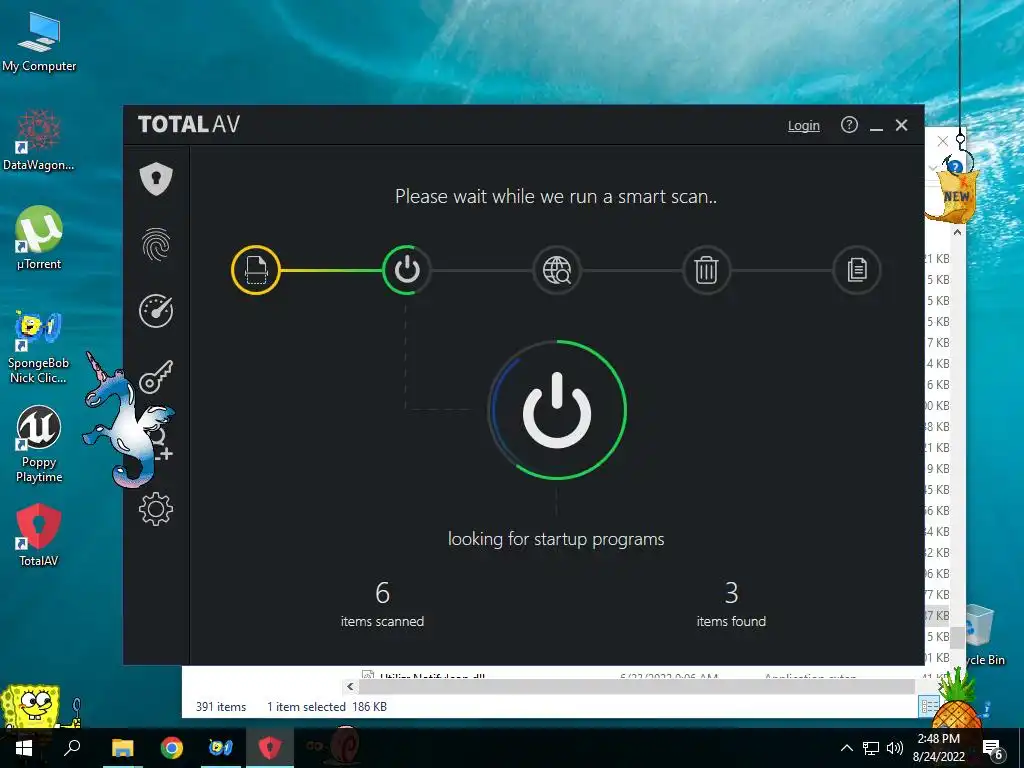Open the notification center with 6 alerts
Viewport: 1024px width, 768px height.
pyautogui.click(x=993, y=748)
